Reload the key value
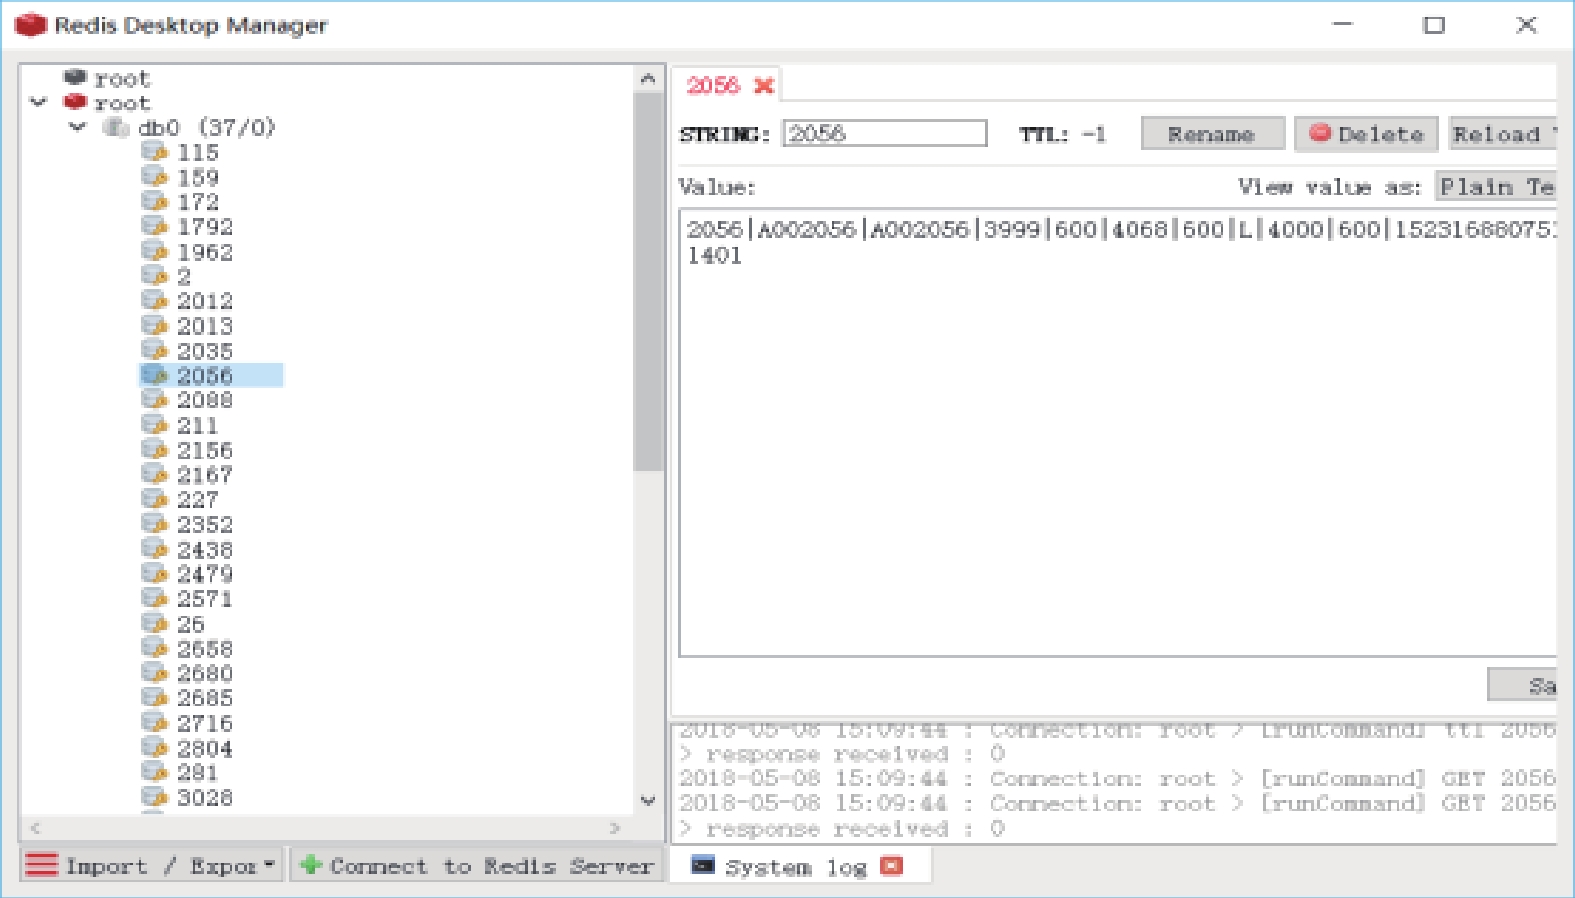 (x=1503, y=134)
